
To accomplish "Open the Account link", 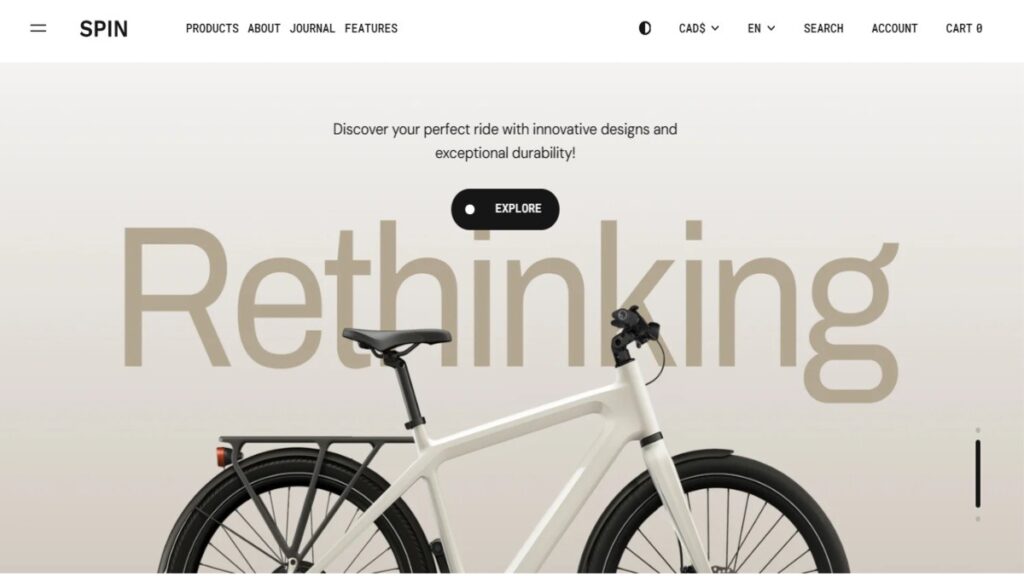I will coord(895,28).
